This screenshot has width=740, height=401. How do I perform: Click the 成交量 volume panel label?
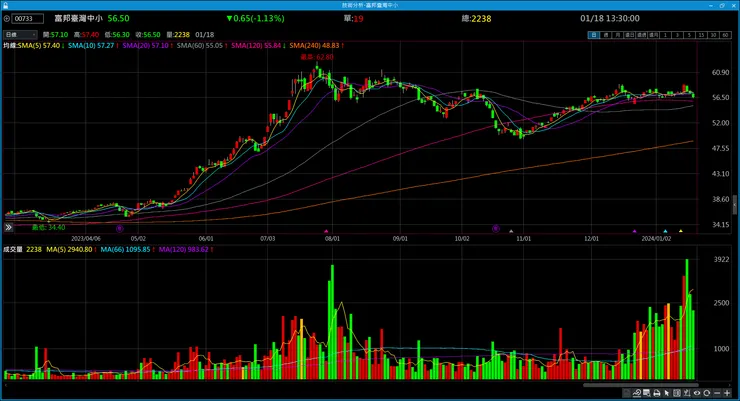[x=13, y=249]
